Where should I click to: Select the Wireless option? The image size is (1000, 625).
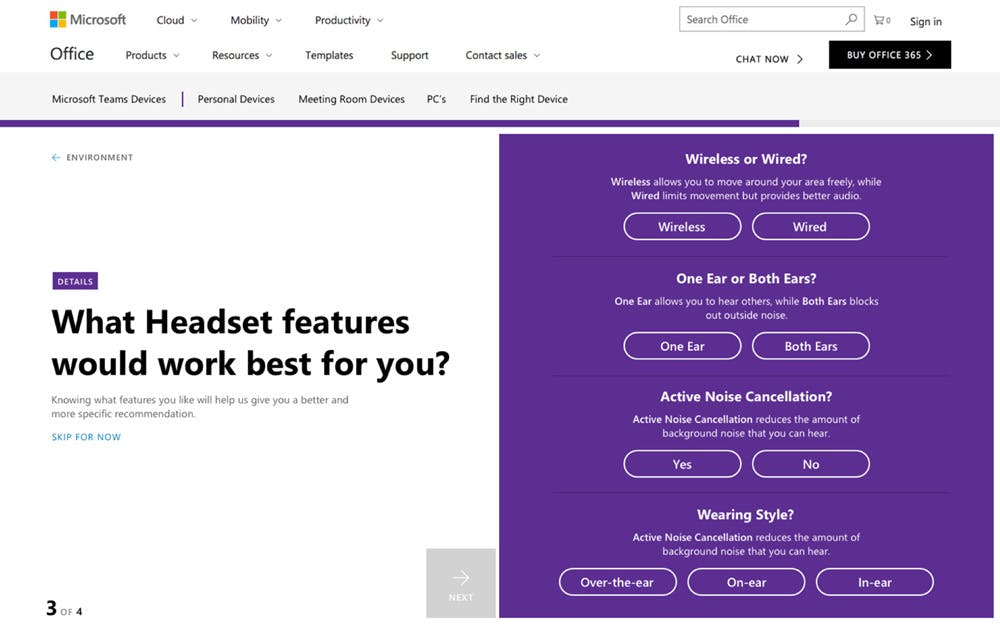click(682, 226)
